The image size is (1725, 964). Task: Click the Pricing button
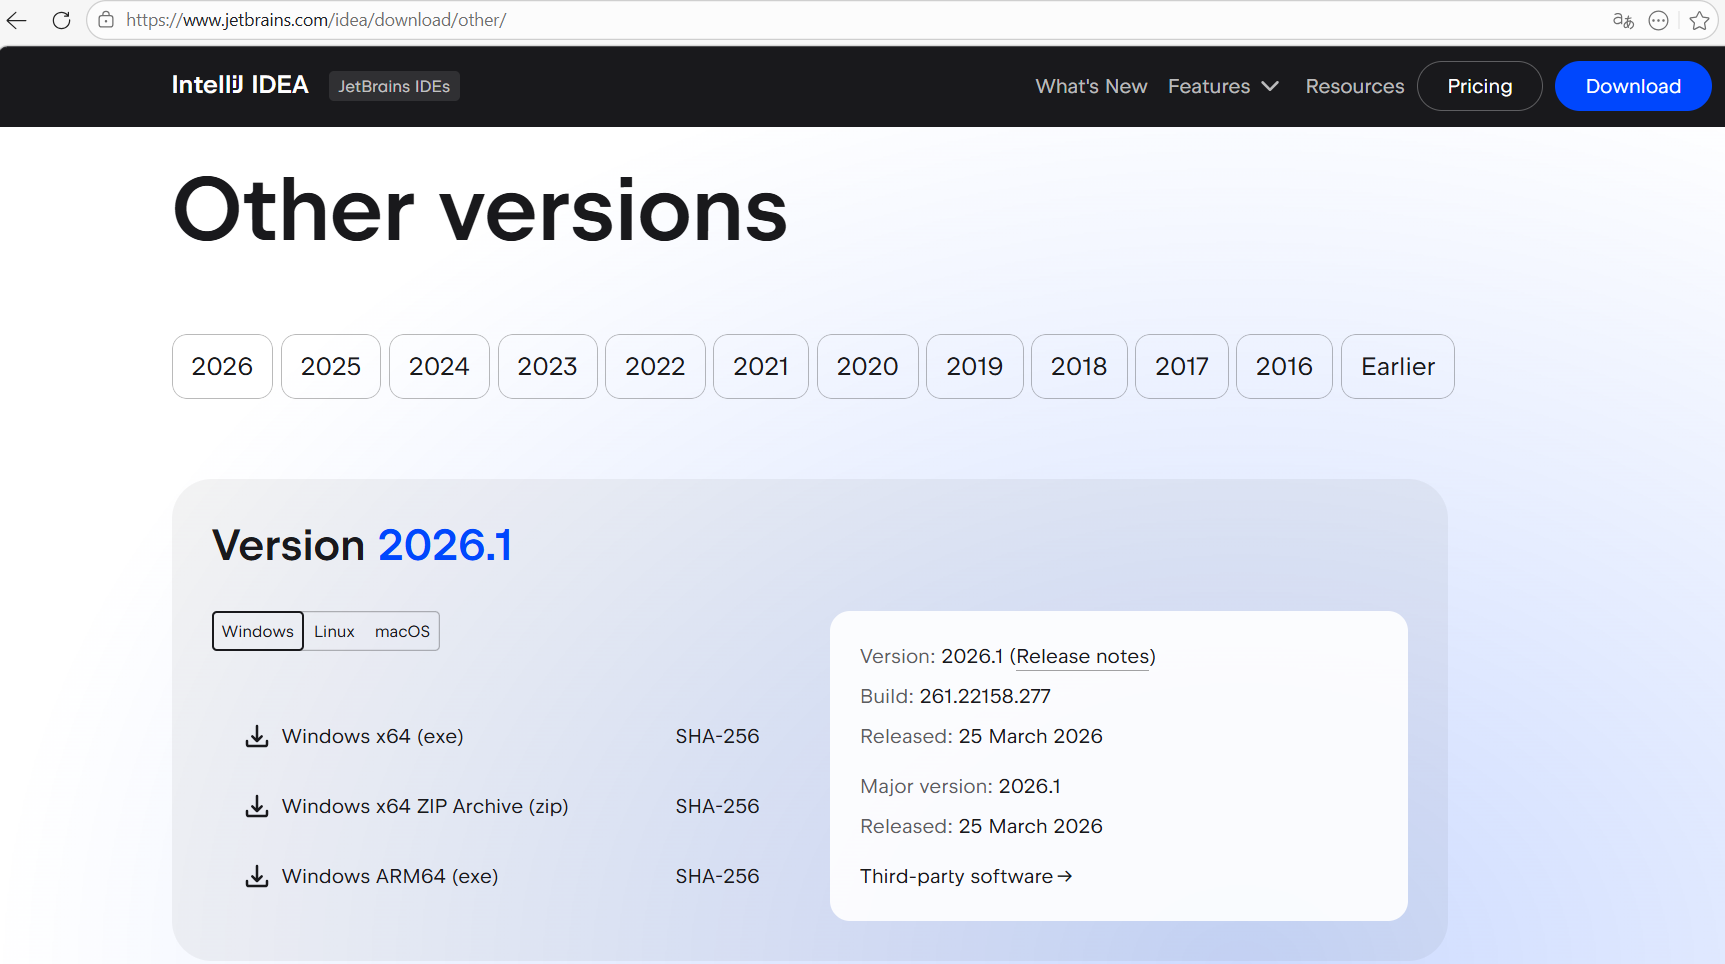tap(1479, 86)
